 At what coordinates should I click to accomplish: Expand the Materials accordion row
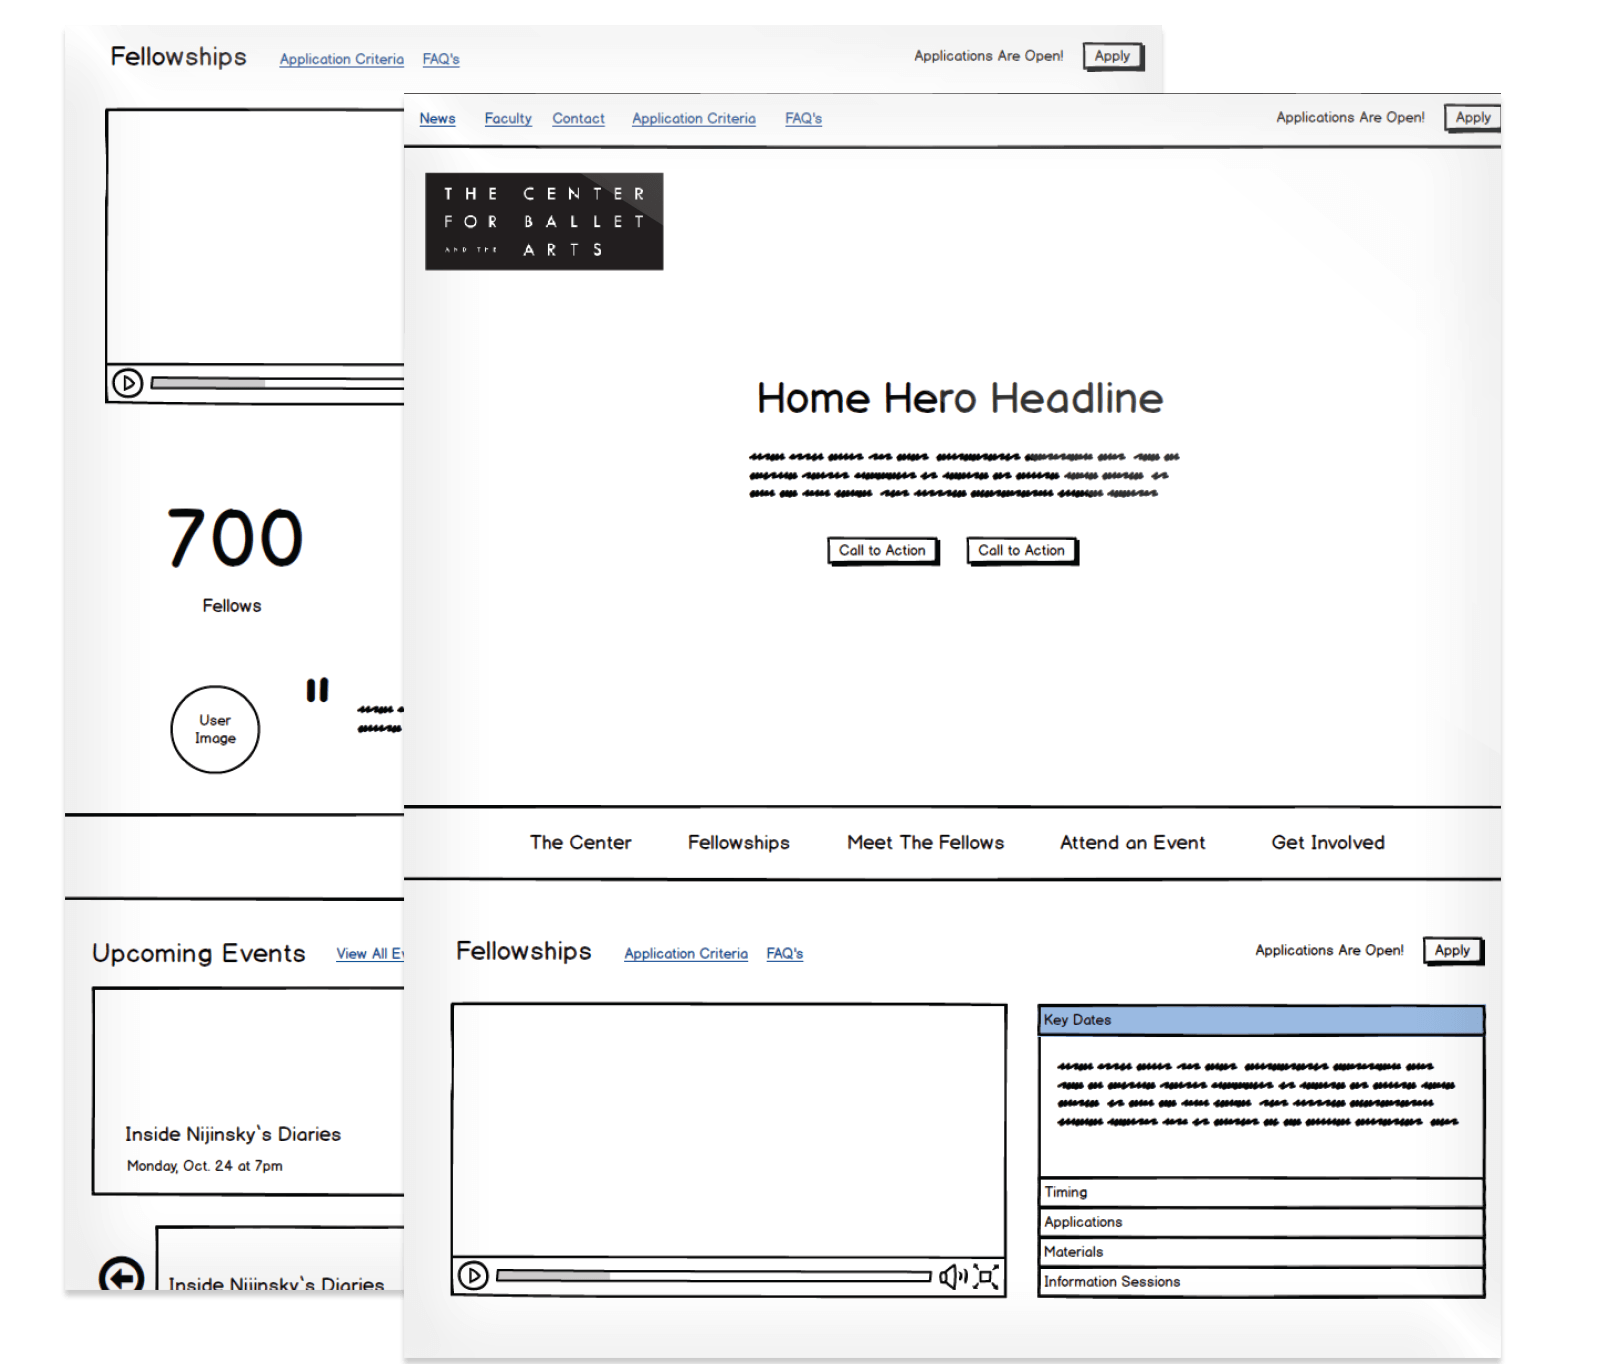point(1260,1252)
